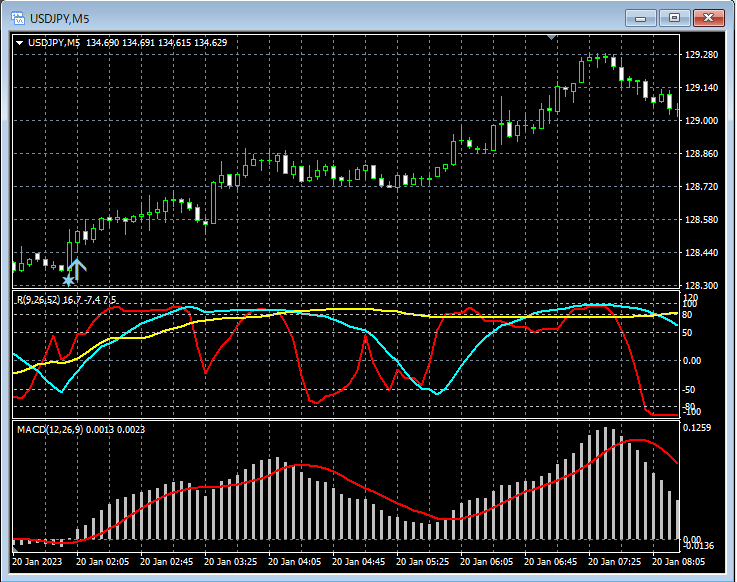Click the 128.440 price axis label
Screen dimensions: 737x582
pyautogui.click(x=701, y=253)
